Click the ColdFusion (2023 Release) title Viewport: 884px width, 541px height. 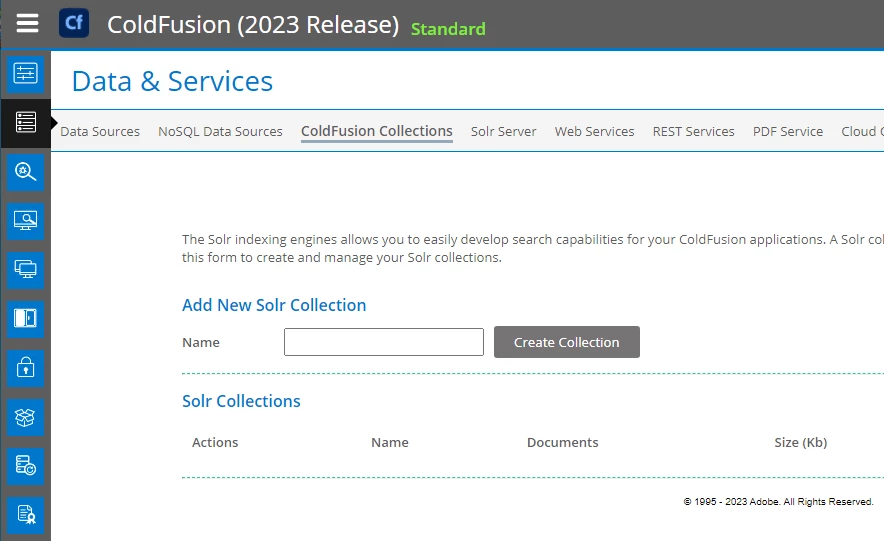(253, 25)
